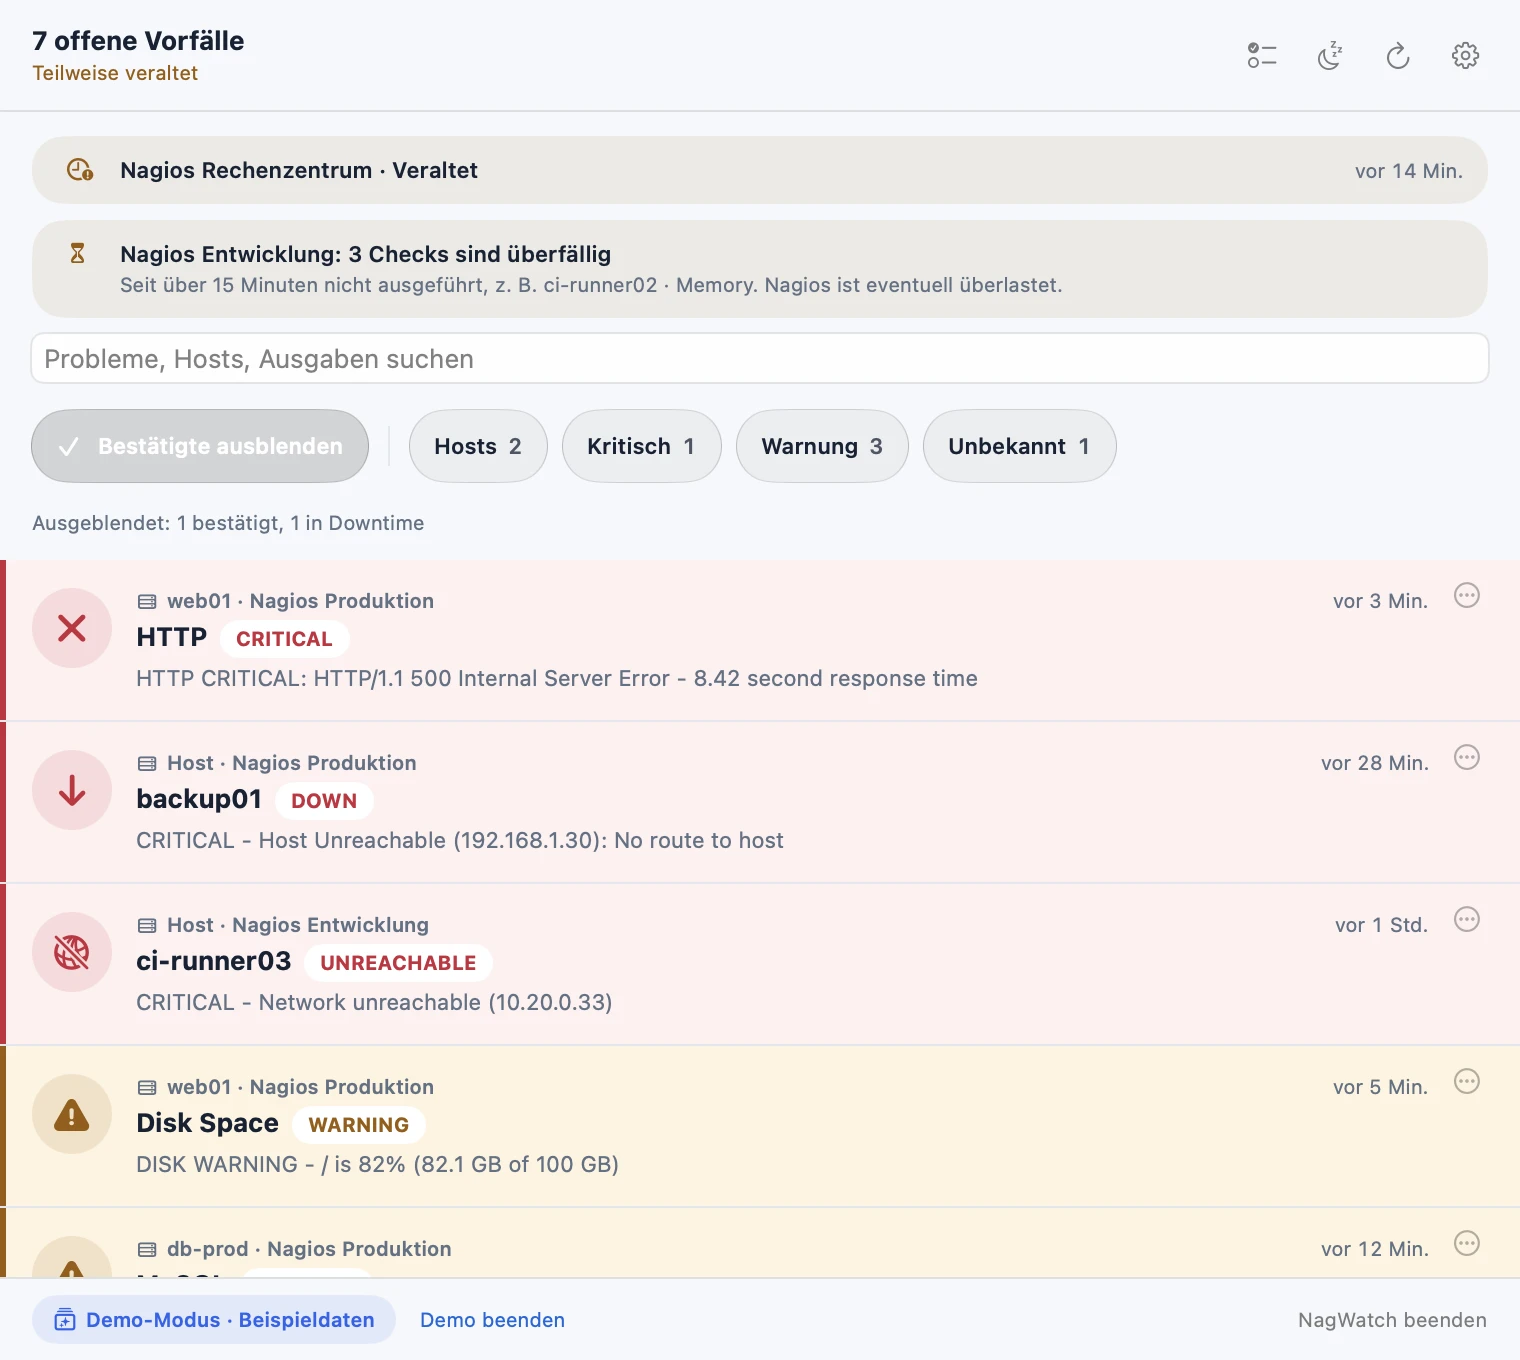Click the HTTP 500 Internal Server Error output
The height and width of the screenshot is (1360, 1520).
click(557, 678)
